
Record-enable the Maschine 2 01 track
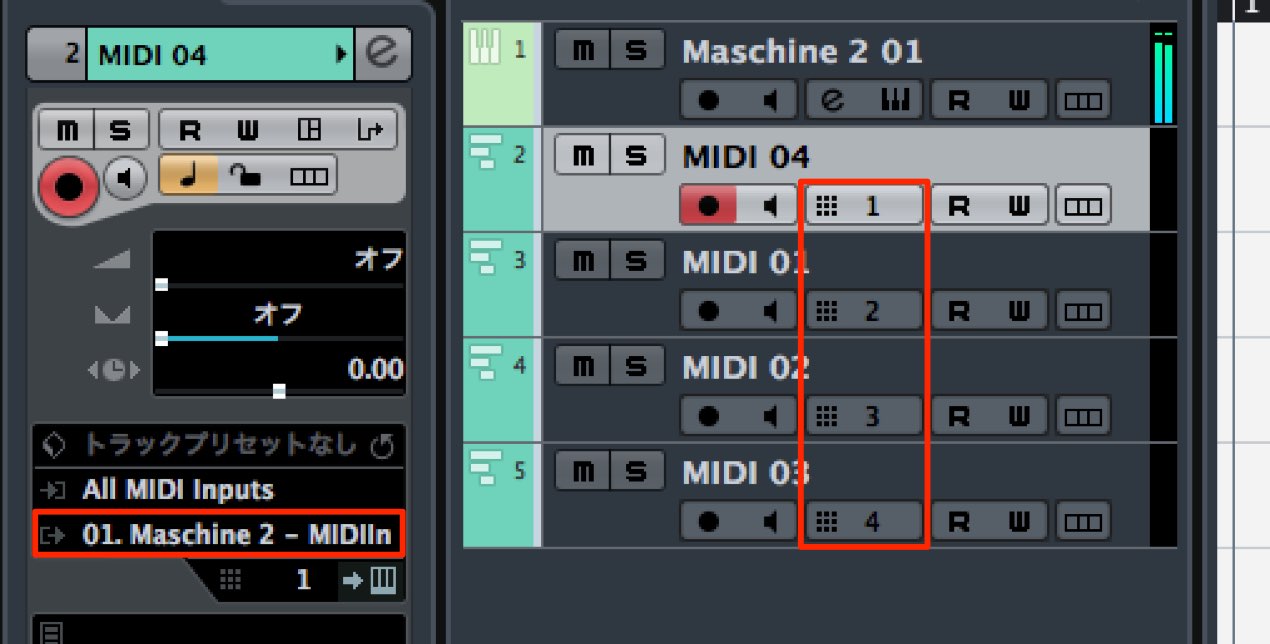coord(709,101)
